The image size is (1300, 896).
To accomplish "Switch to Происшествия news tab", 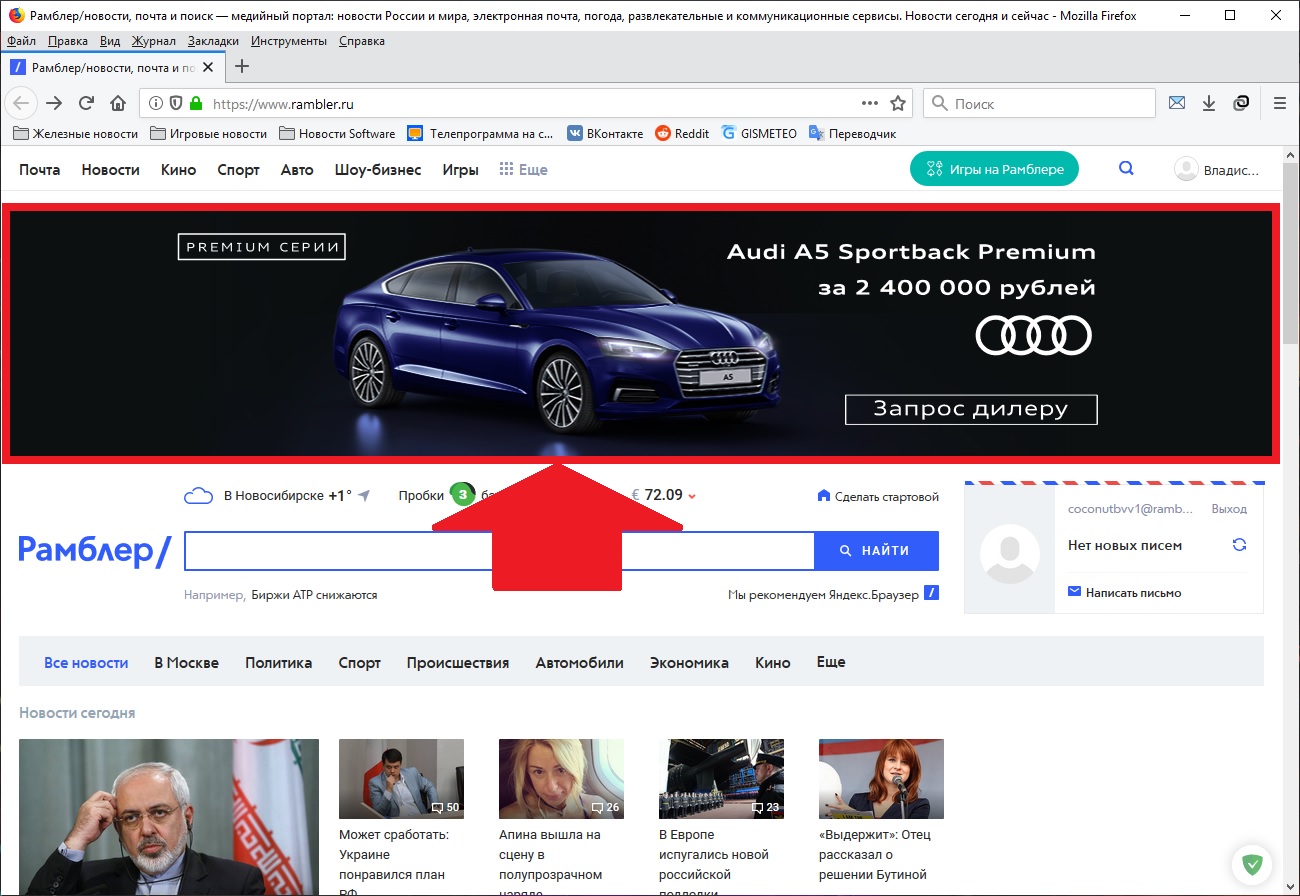I will click(457, 662).
